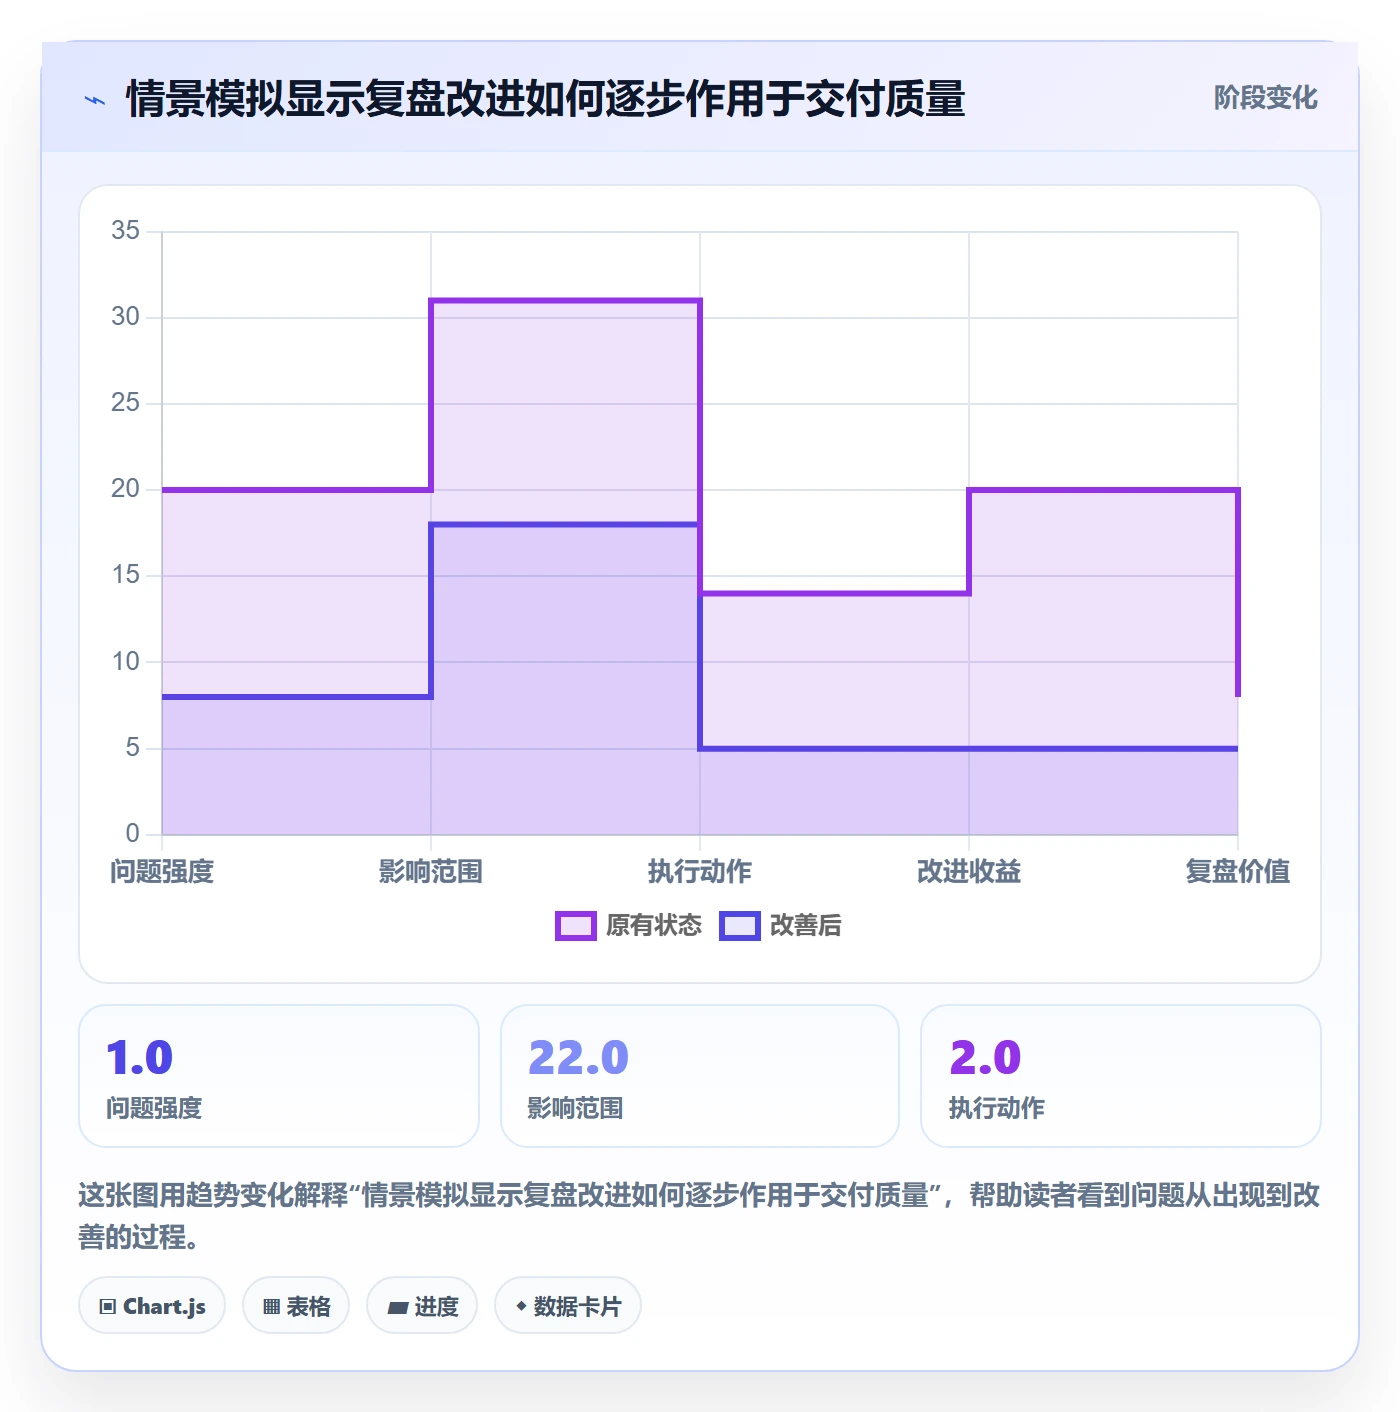
Task: Click the y-axis value 25
Action: click(126, 403)
